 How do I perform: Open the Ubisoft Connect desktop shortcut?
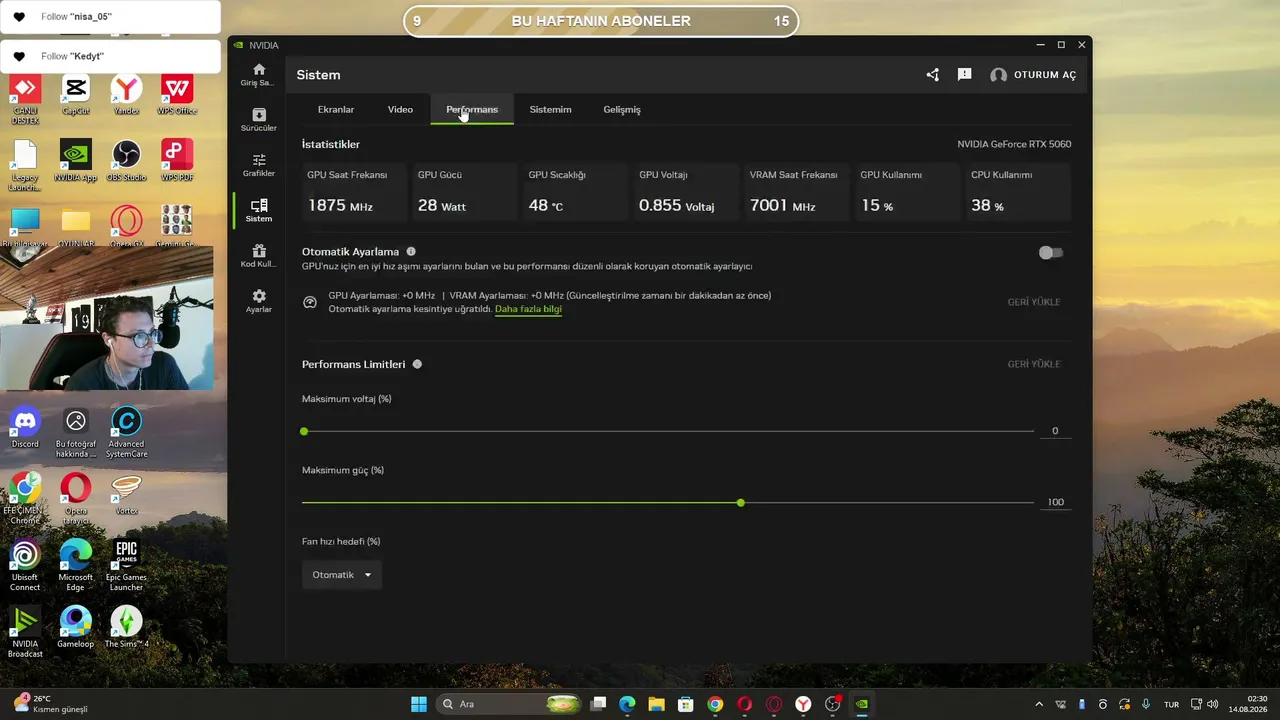click(x=25, y=566)
